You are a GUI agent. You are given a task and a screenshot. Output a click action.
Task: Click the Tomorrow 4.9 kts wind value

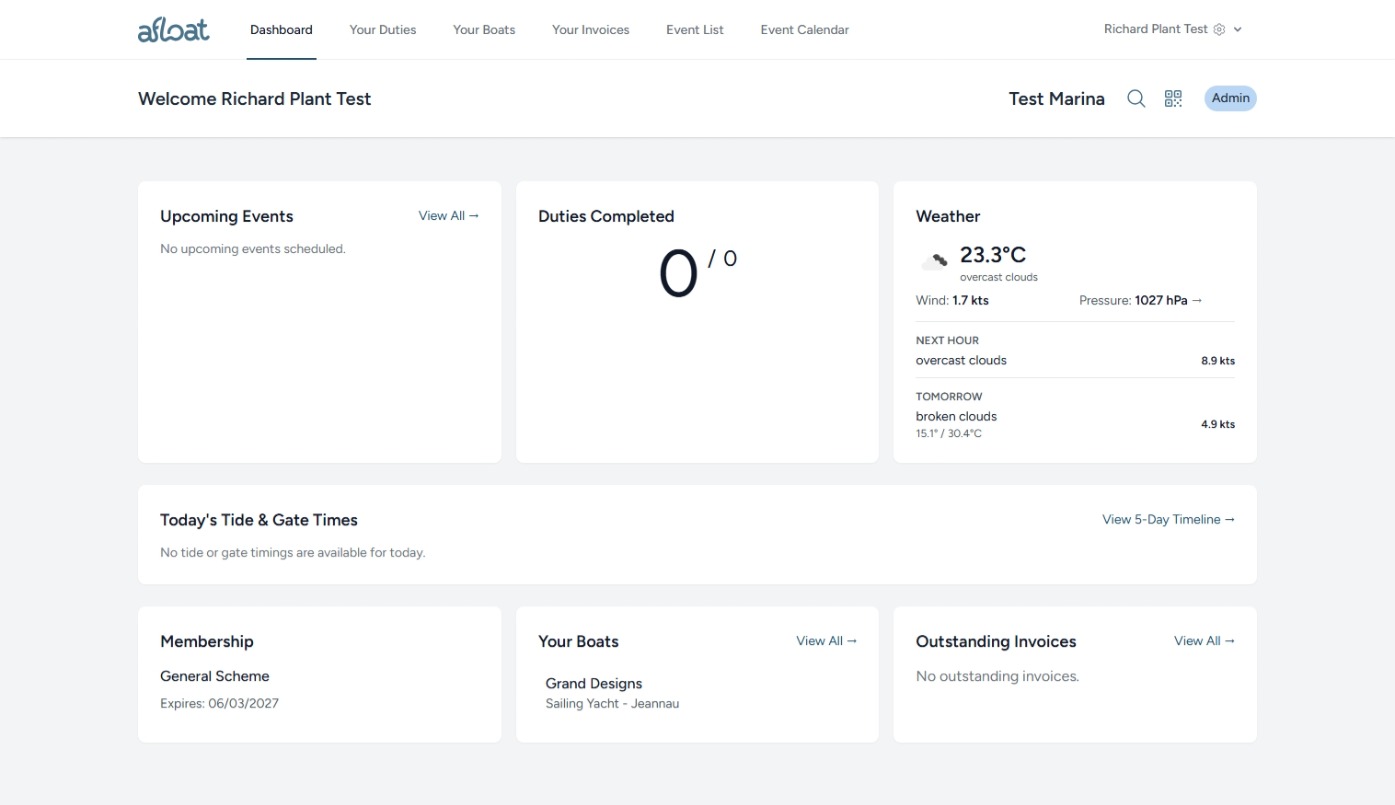1218,425
